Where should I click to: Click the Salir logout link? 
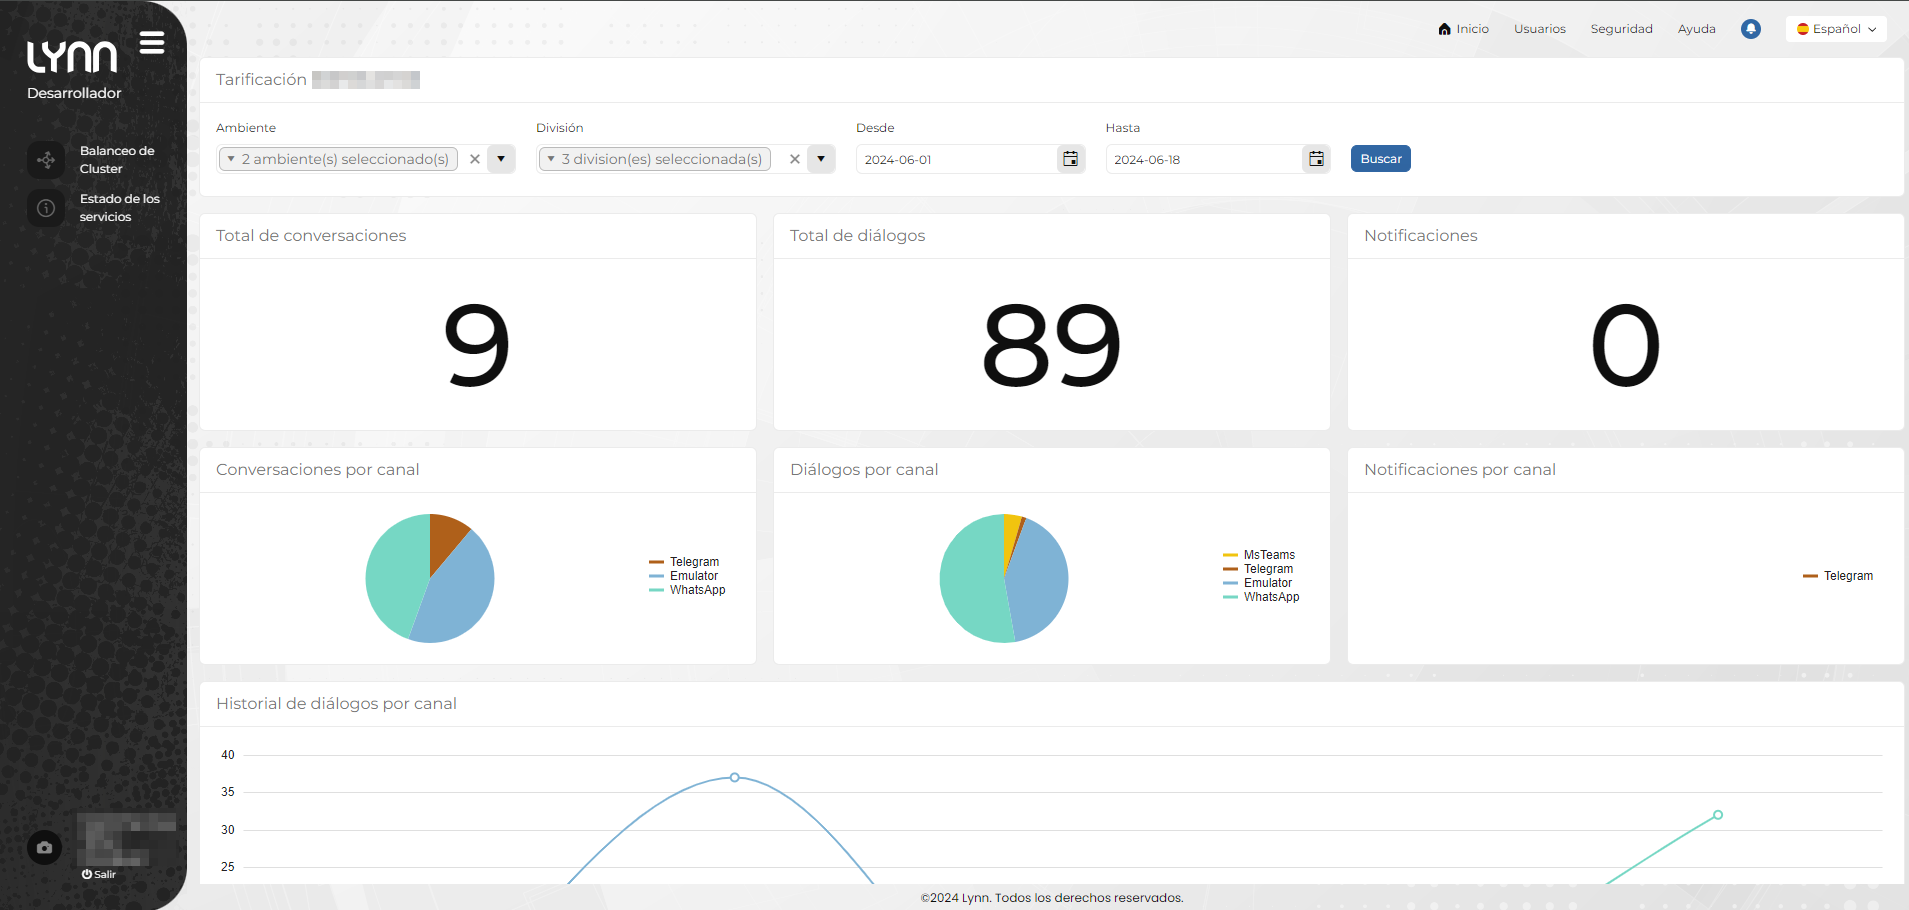click(x=100, y=874)
